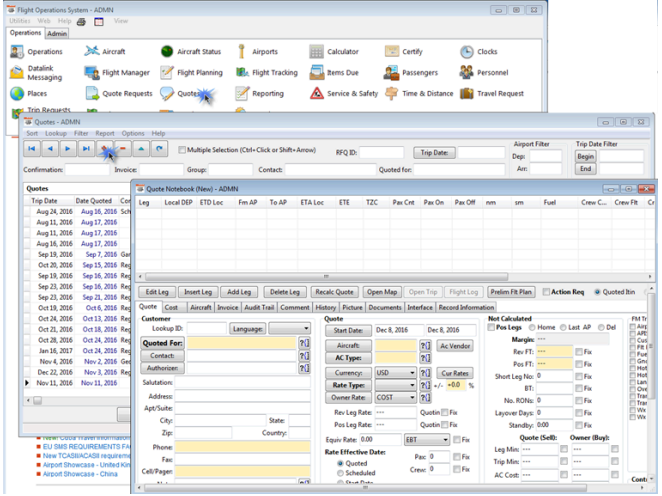Open the Currency USD dropdown
The image size is (662, 496).
point(396,373)
